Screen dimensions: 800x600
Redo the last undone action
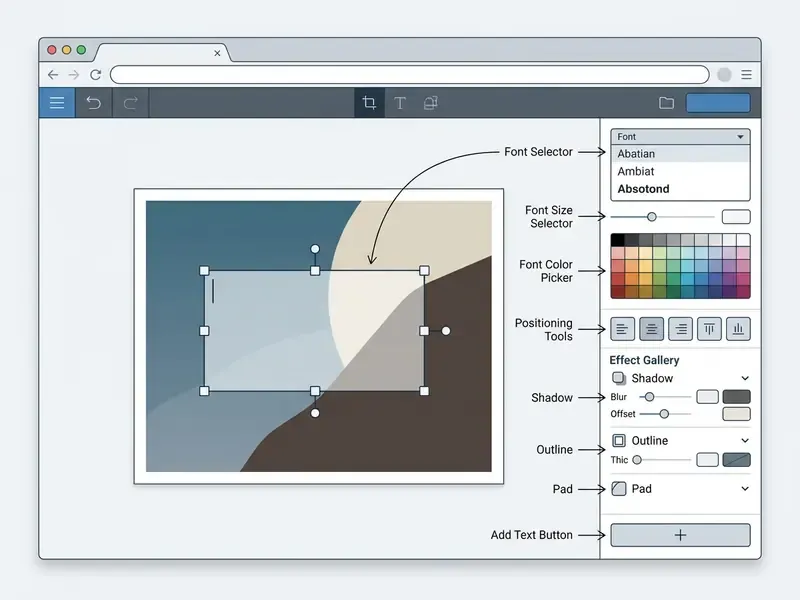[131, 103]
